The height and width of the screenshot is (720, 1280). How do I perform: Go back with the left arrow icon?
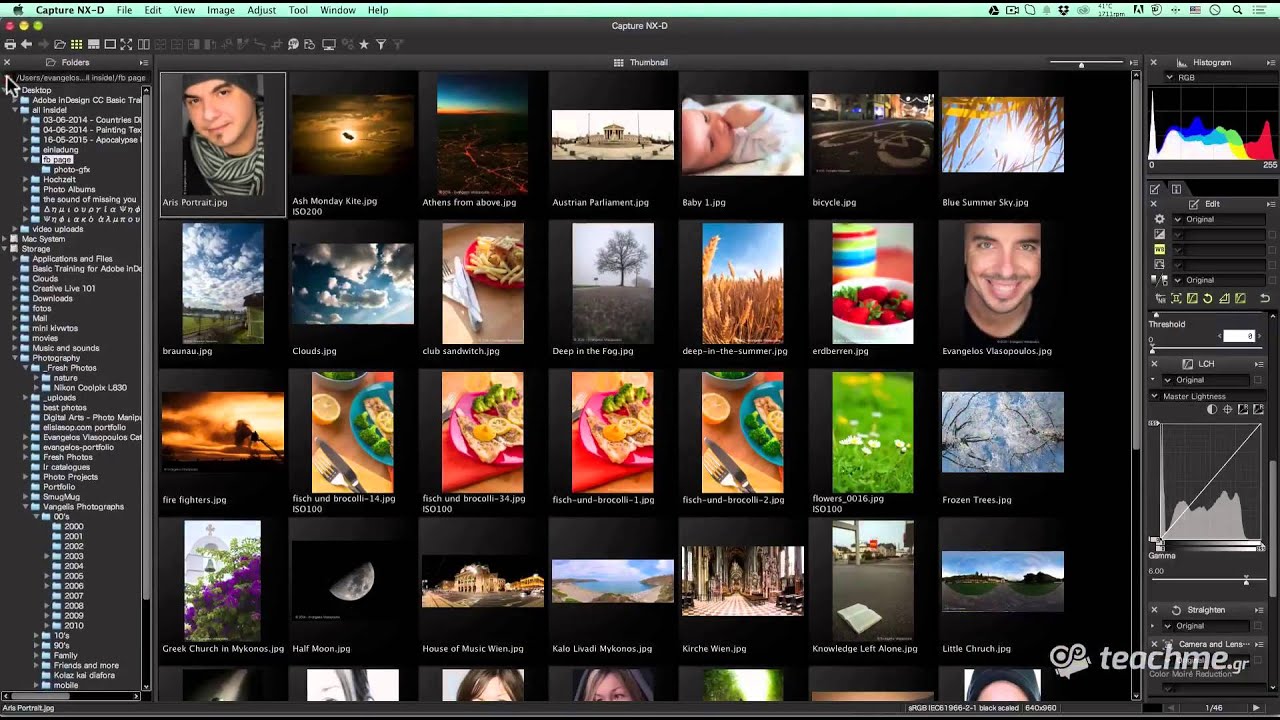click(x=26, y=44)
